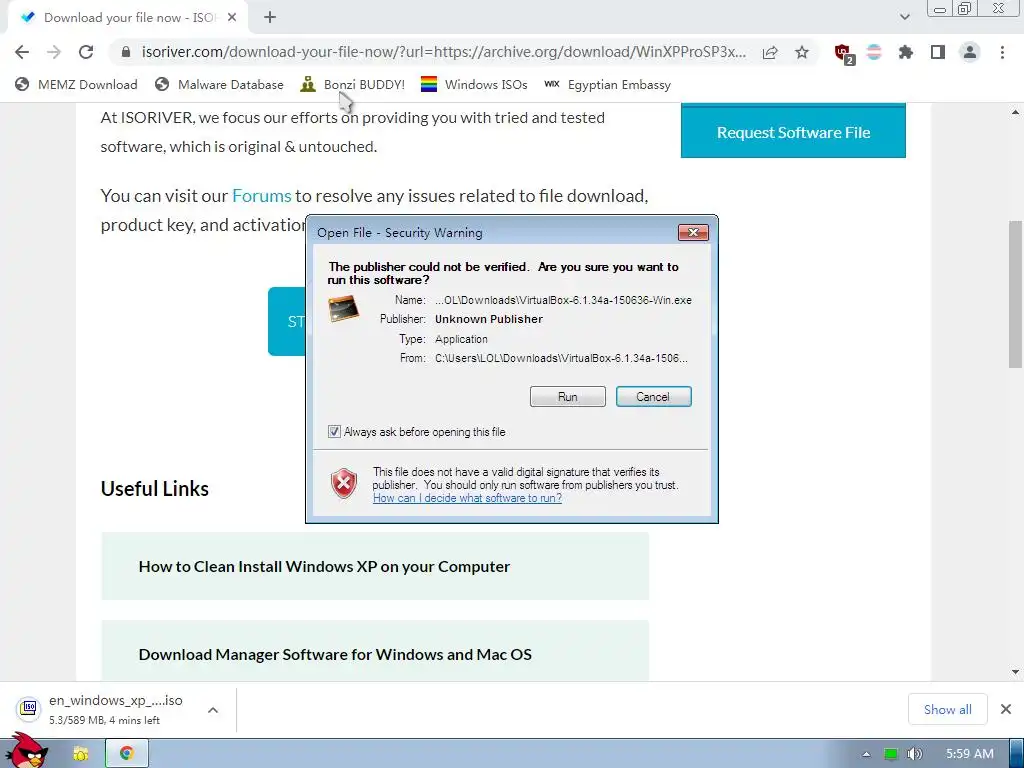Screen dimensions: 1024x768
Task: Open the Chrome profile avatar
Action: [970, 52]
